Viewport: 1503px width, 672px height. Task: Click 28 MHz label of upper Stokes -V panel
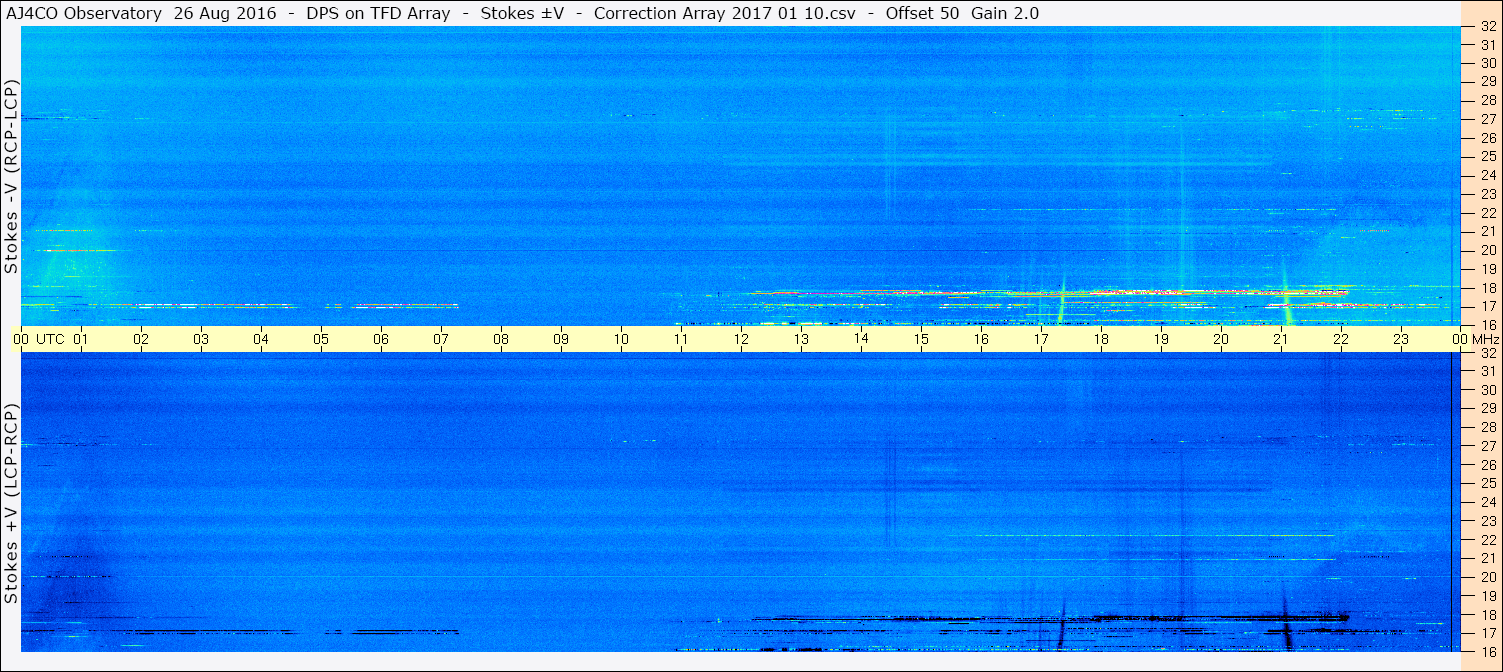(x=1488, y=101)
